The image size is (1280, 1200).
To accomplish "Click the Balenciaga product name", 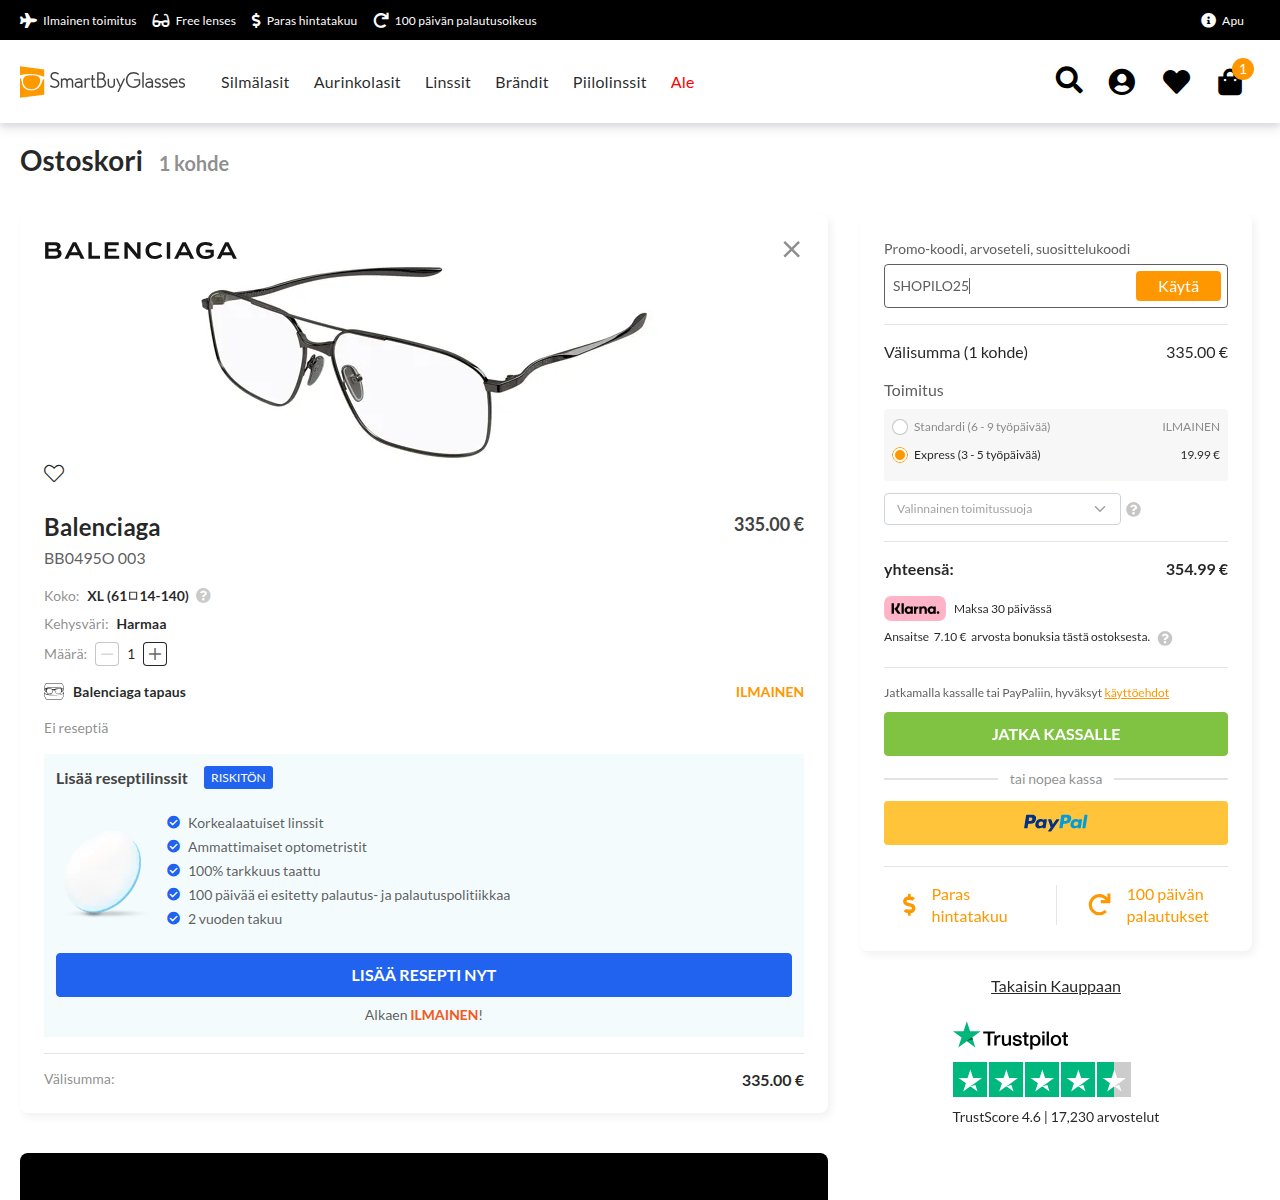I will coord(102,527).
